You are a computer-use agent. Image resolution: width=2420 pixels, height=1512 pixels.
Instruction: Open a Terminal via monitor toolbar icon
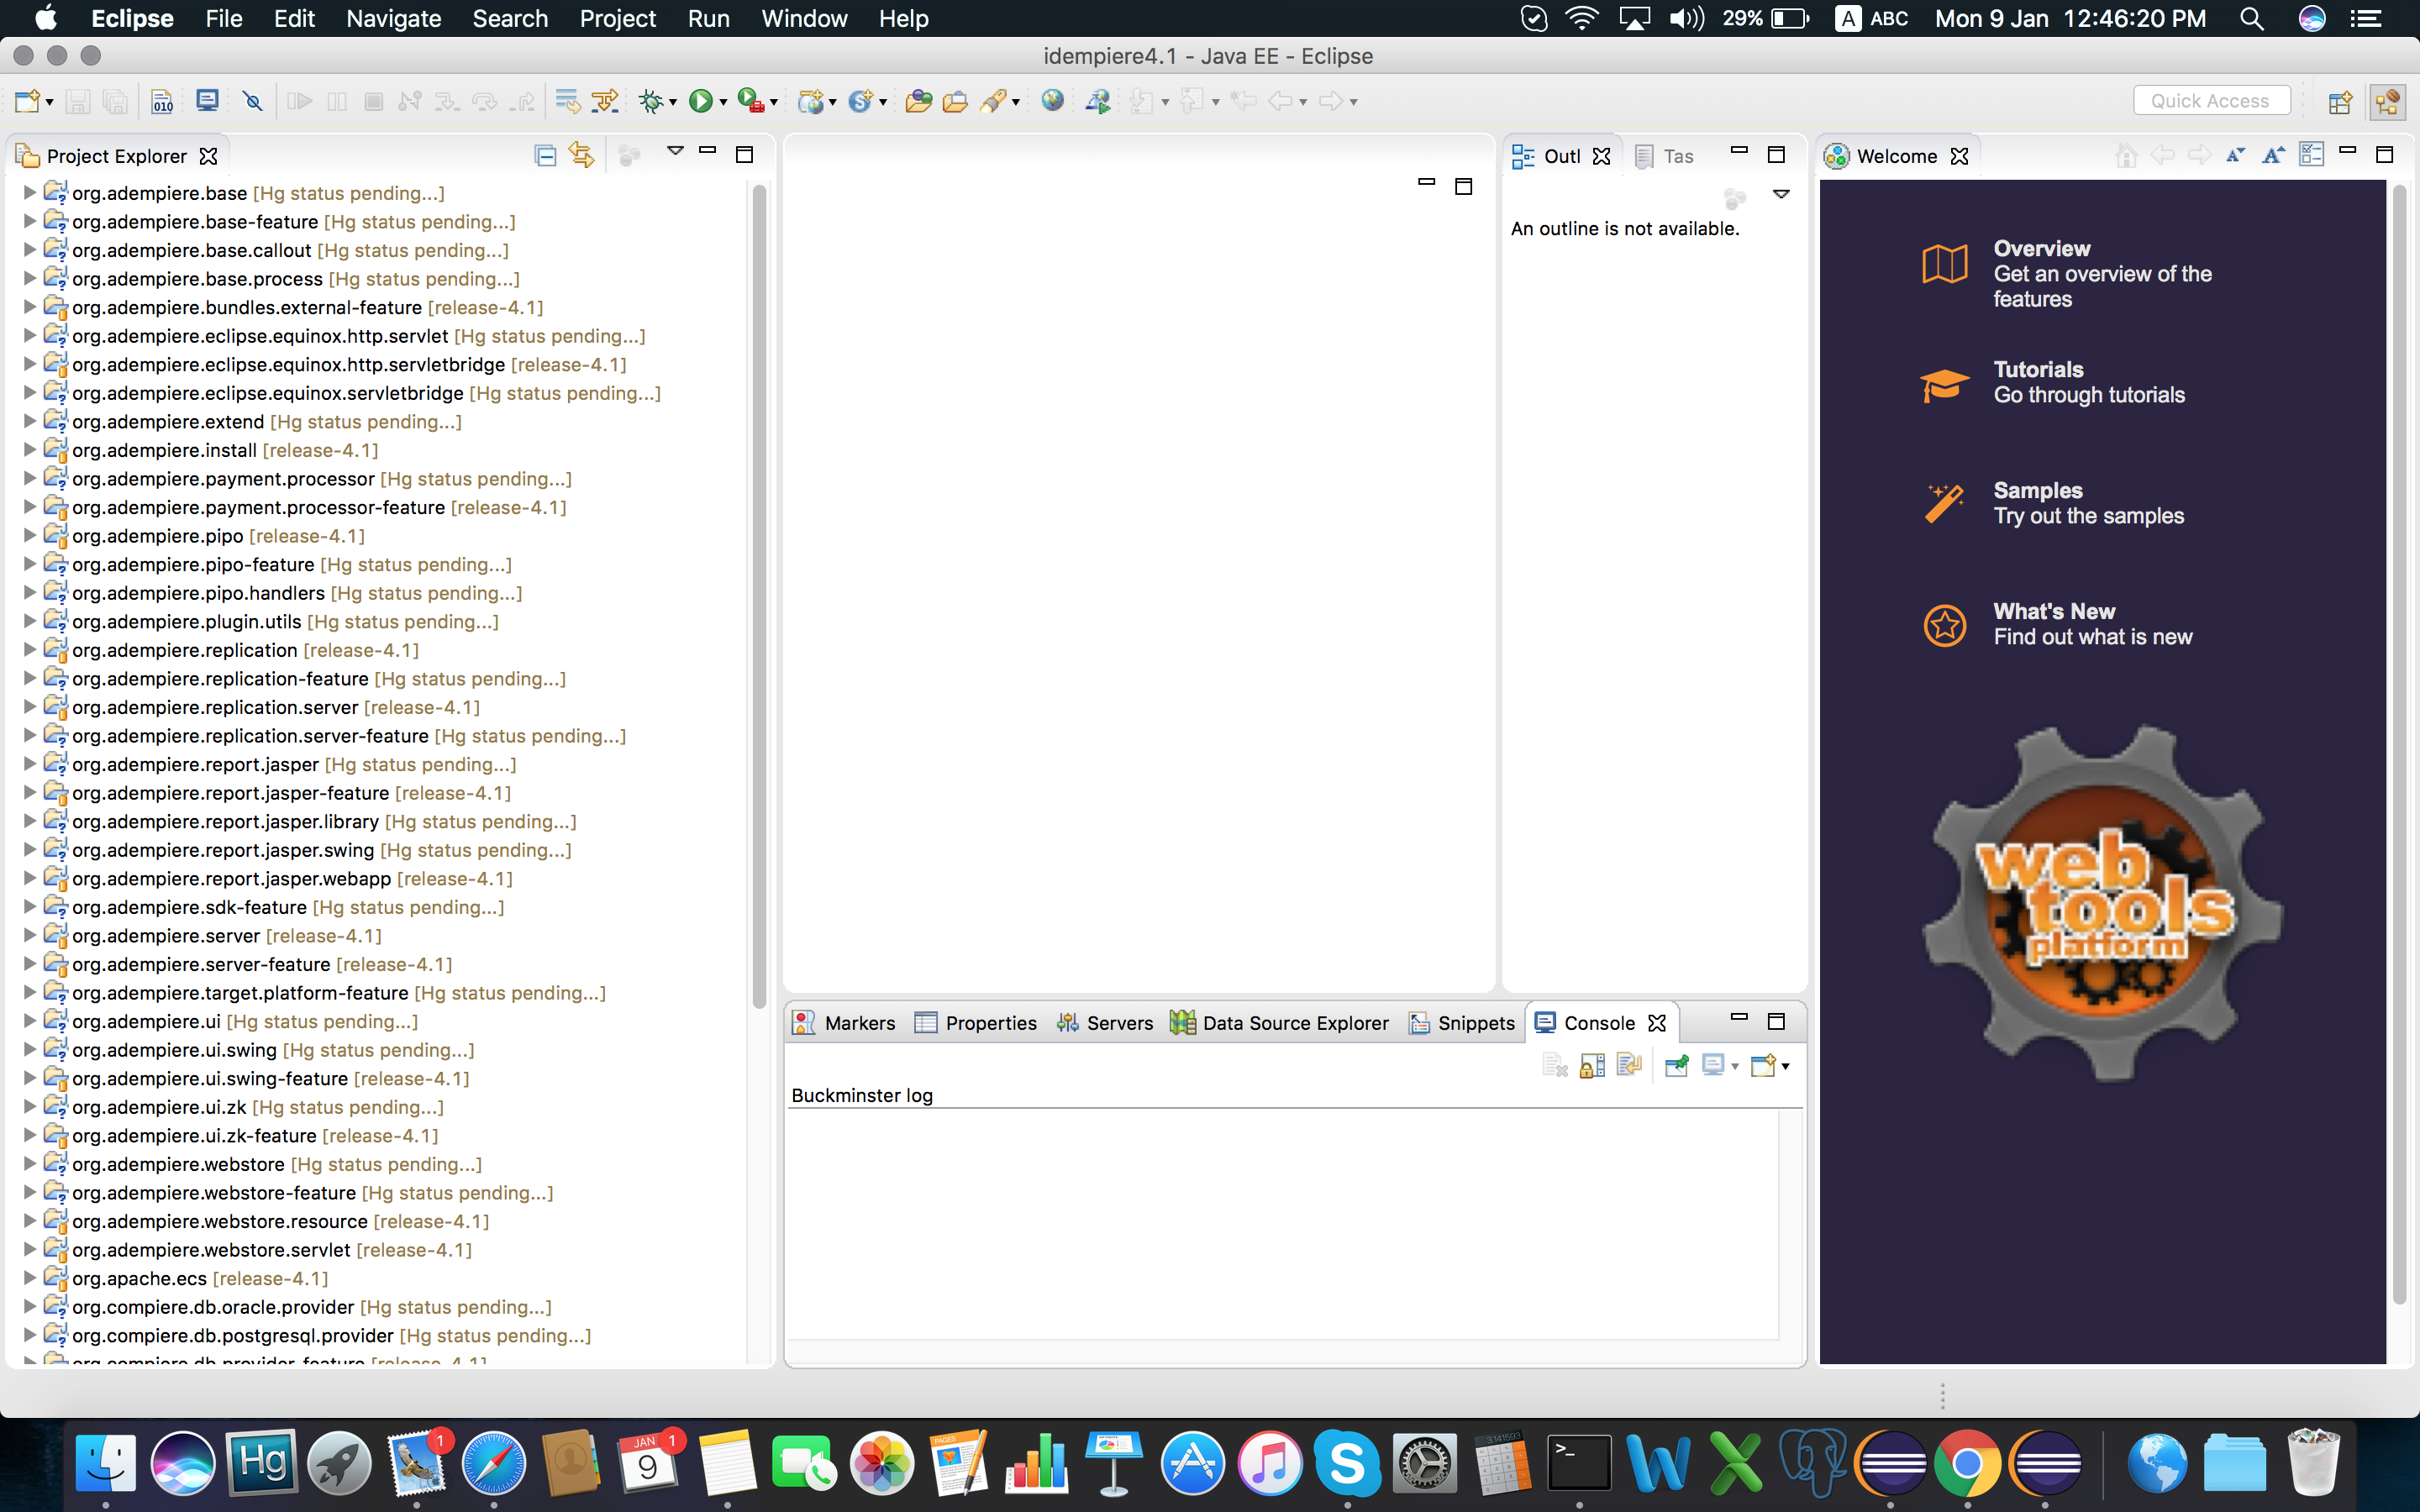point(207,101)
